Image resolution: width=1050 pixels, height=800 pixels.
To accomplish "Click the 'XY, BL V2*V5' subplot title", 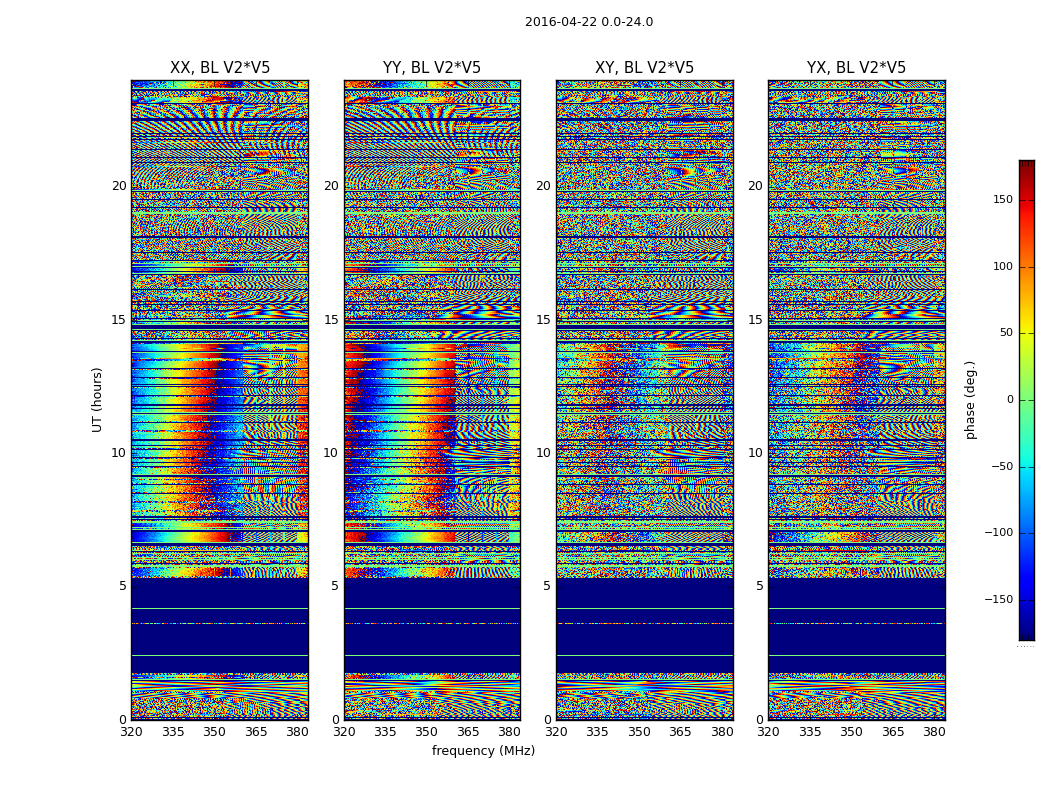I will pyautogui.click(x=644, y=68).
